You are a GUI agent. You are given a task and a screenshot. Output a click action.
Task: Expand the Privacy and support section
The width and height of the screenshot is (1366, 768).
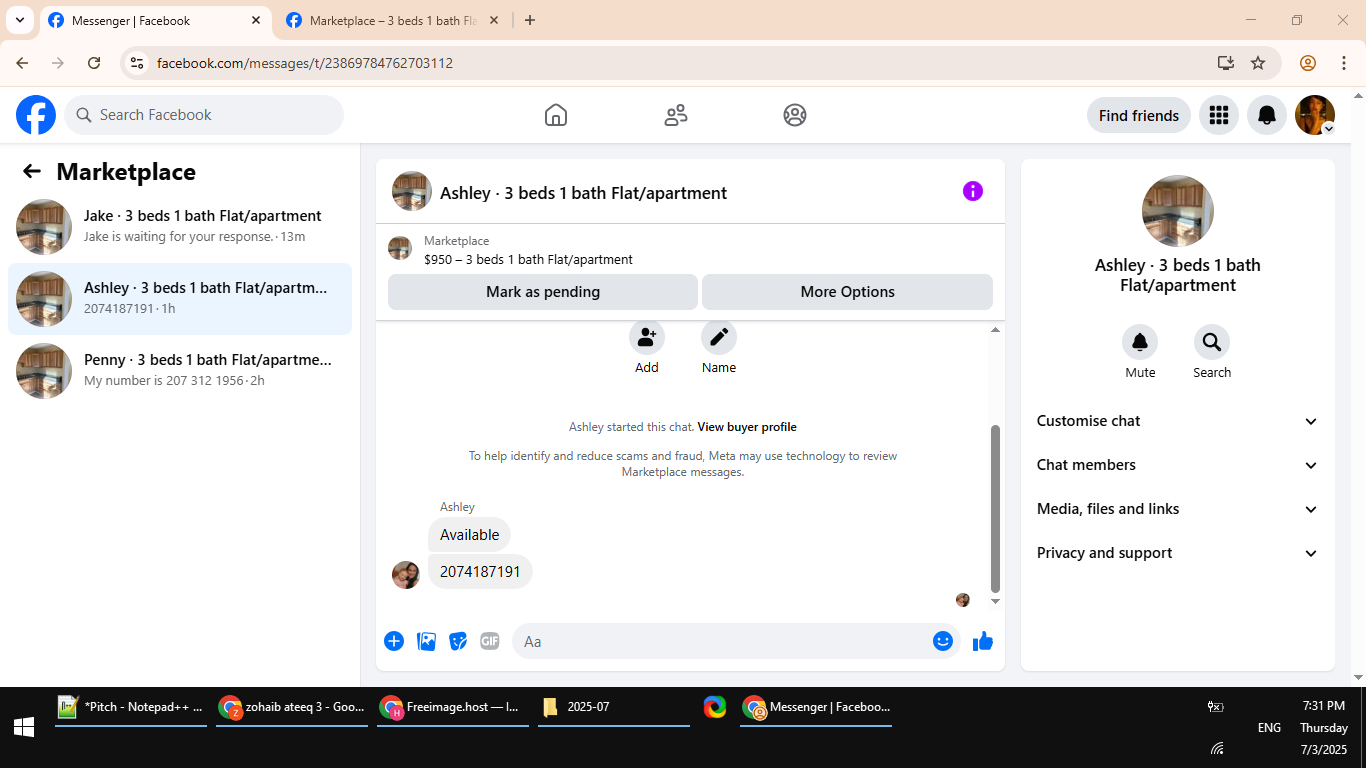1178,553
